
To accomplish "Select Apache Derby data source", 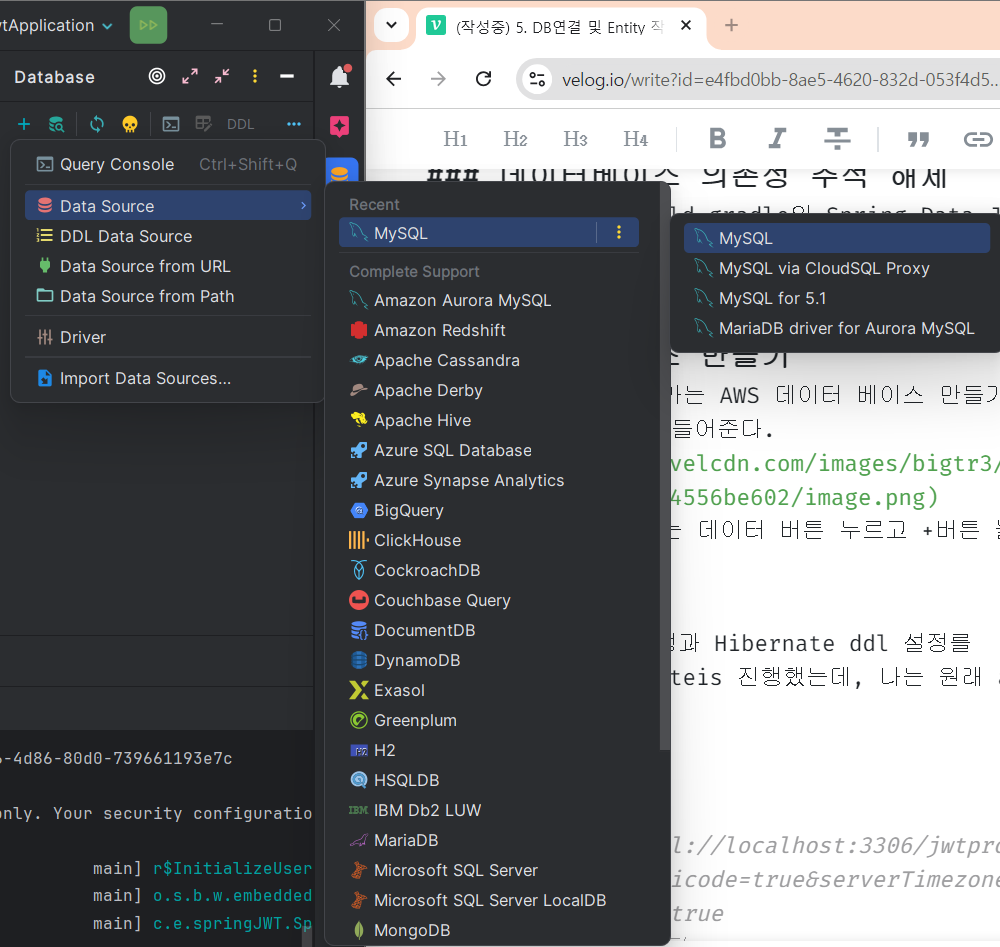I will [x=489, y=390].
